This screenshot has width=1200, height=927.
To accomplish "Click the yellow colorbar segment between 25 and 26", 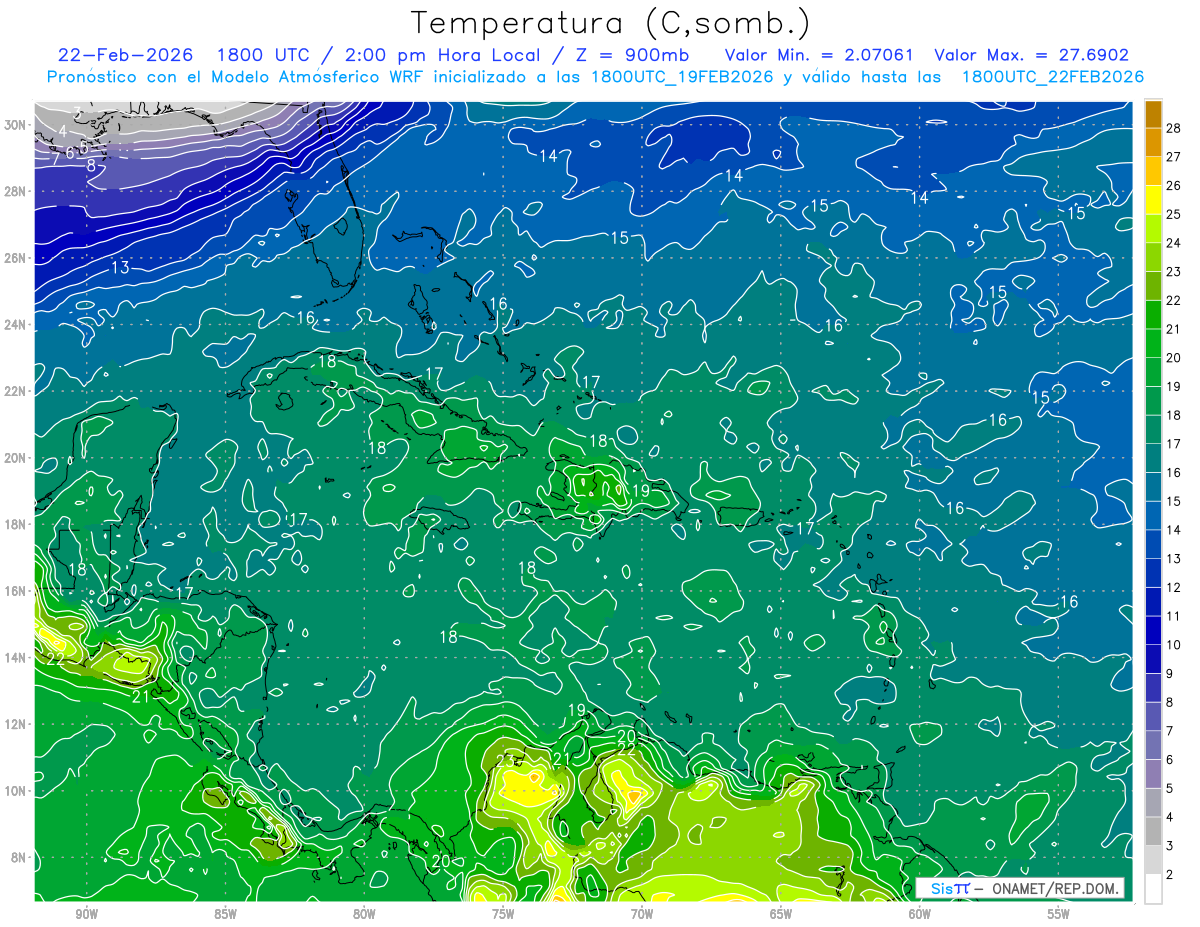I will (1153, 200).
